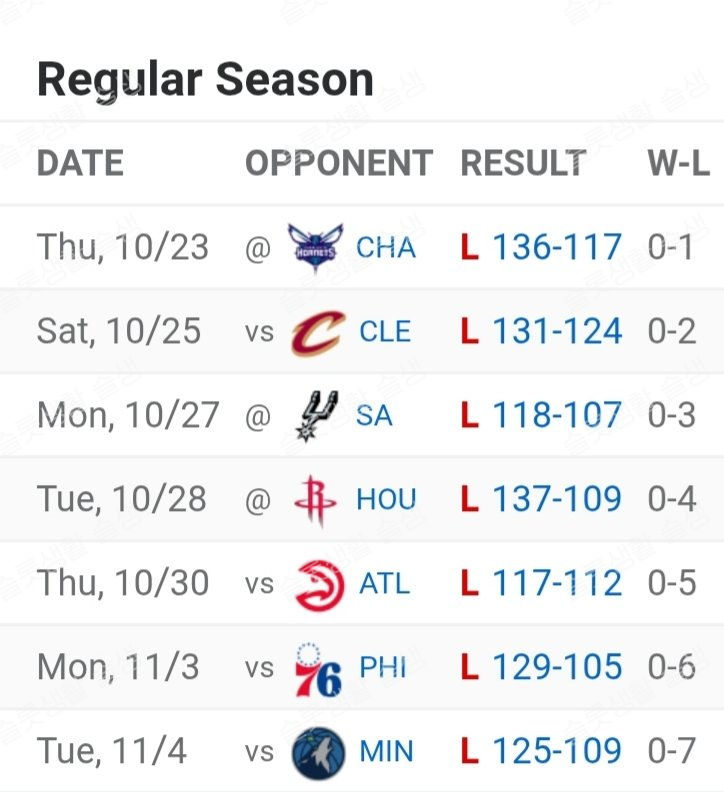Viewport: 724px width, 792px height.
Task: View the 117-112 game result
Action: [556, 583]
